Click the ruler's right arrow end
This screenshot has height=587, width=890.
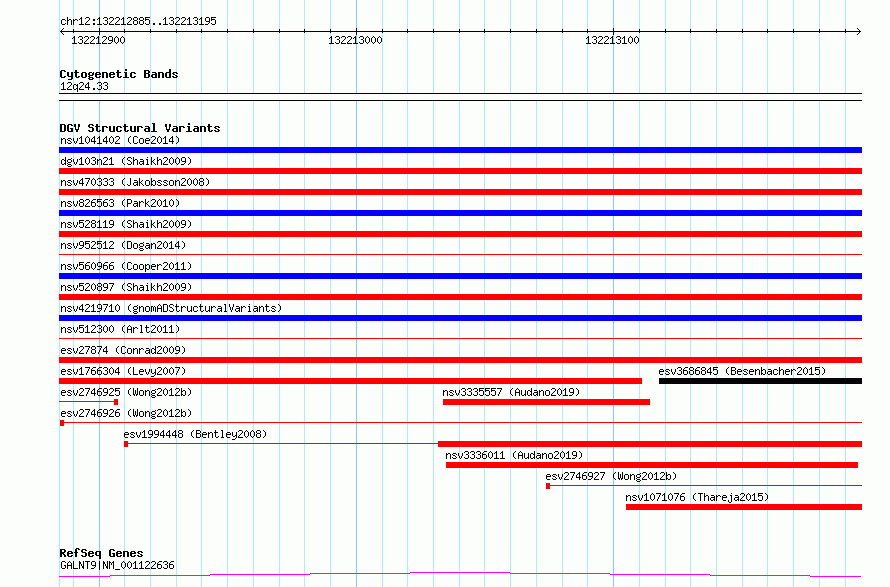(x=859, y=31)
